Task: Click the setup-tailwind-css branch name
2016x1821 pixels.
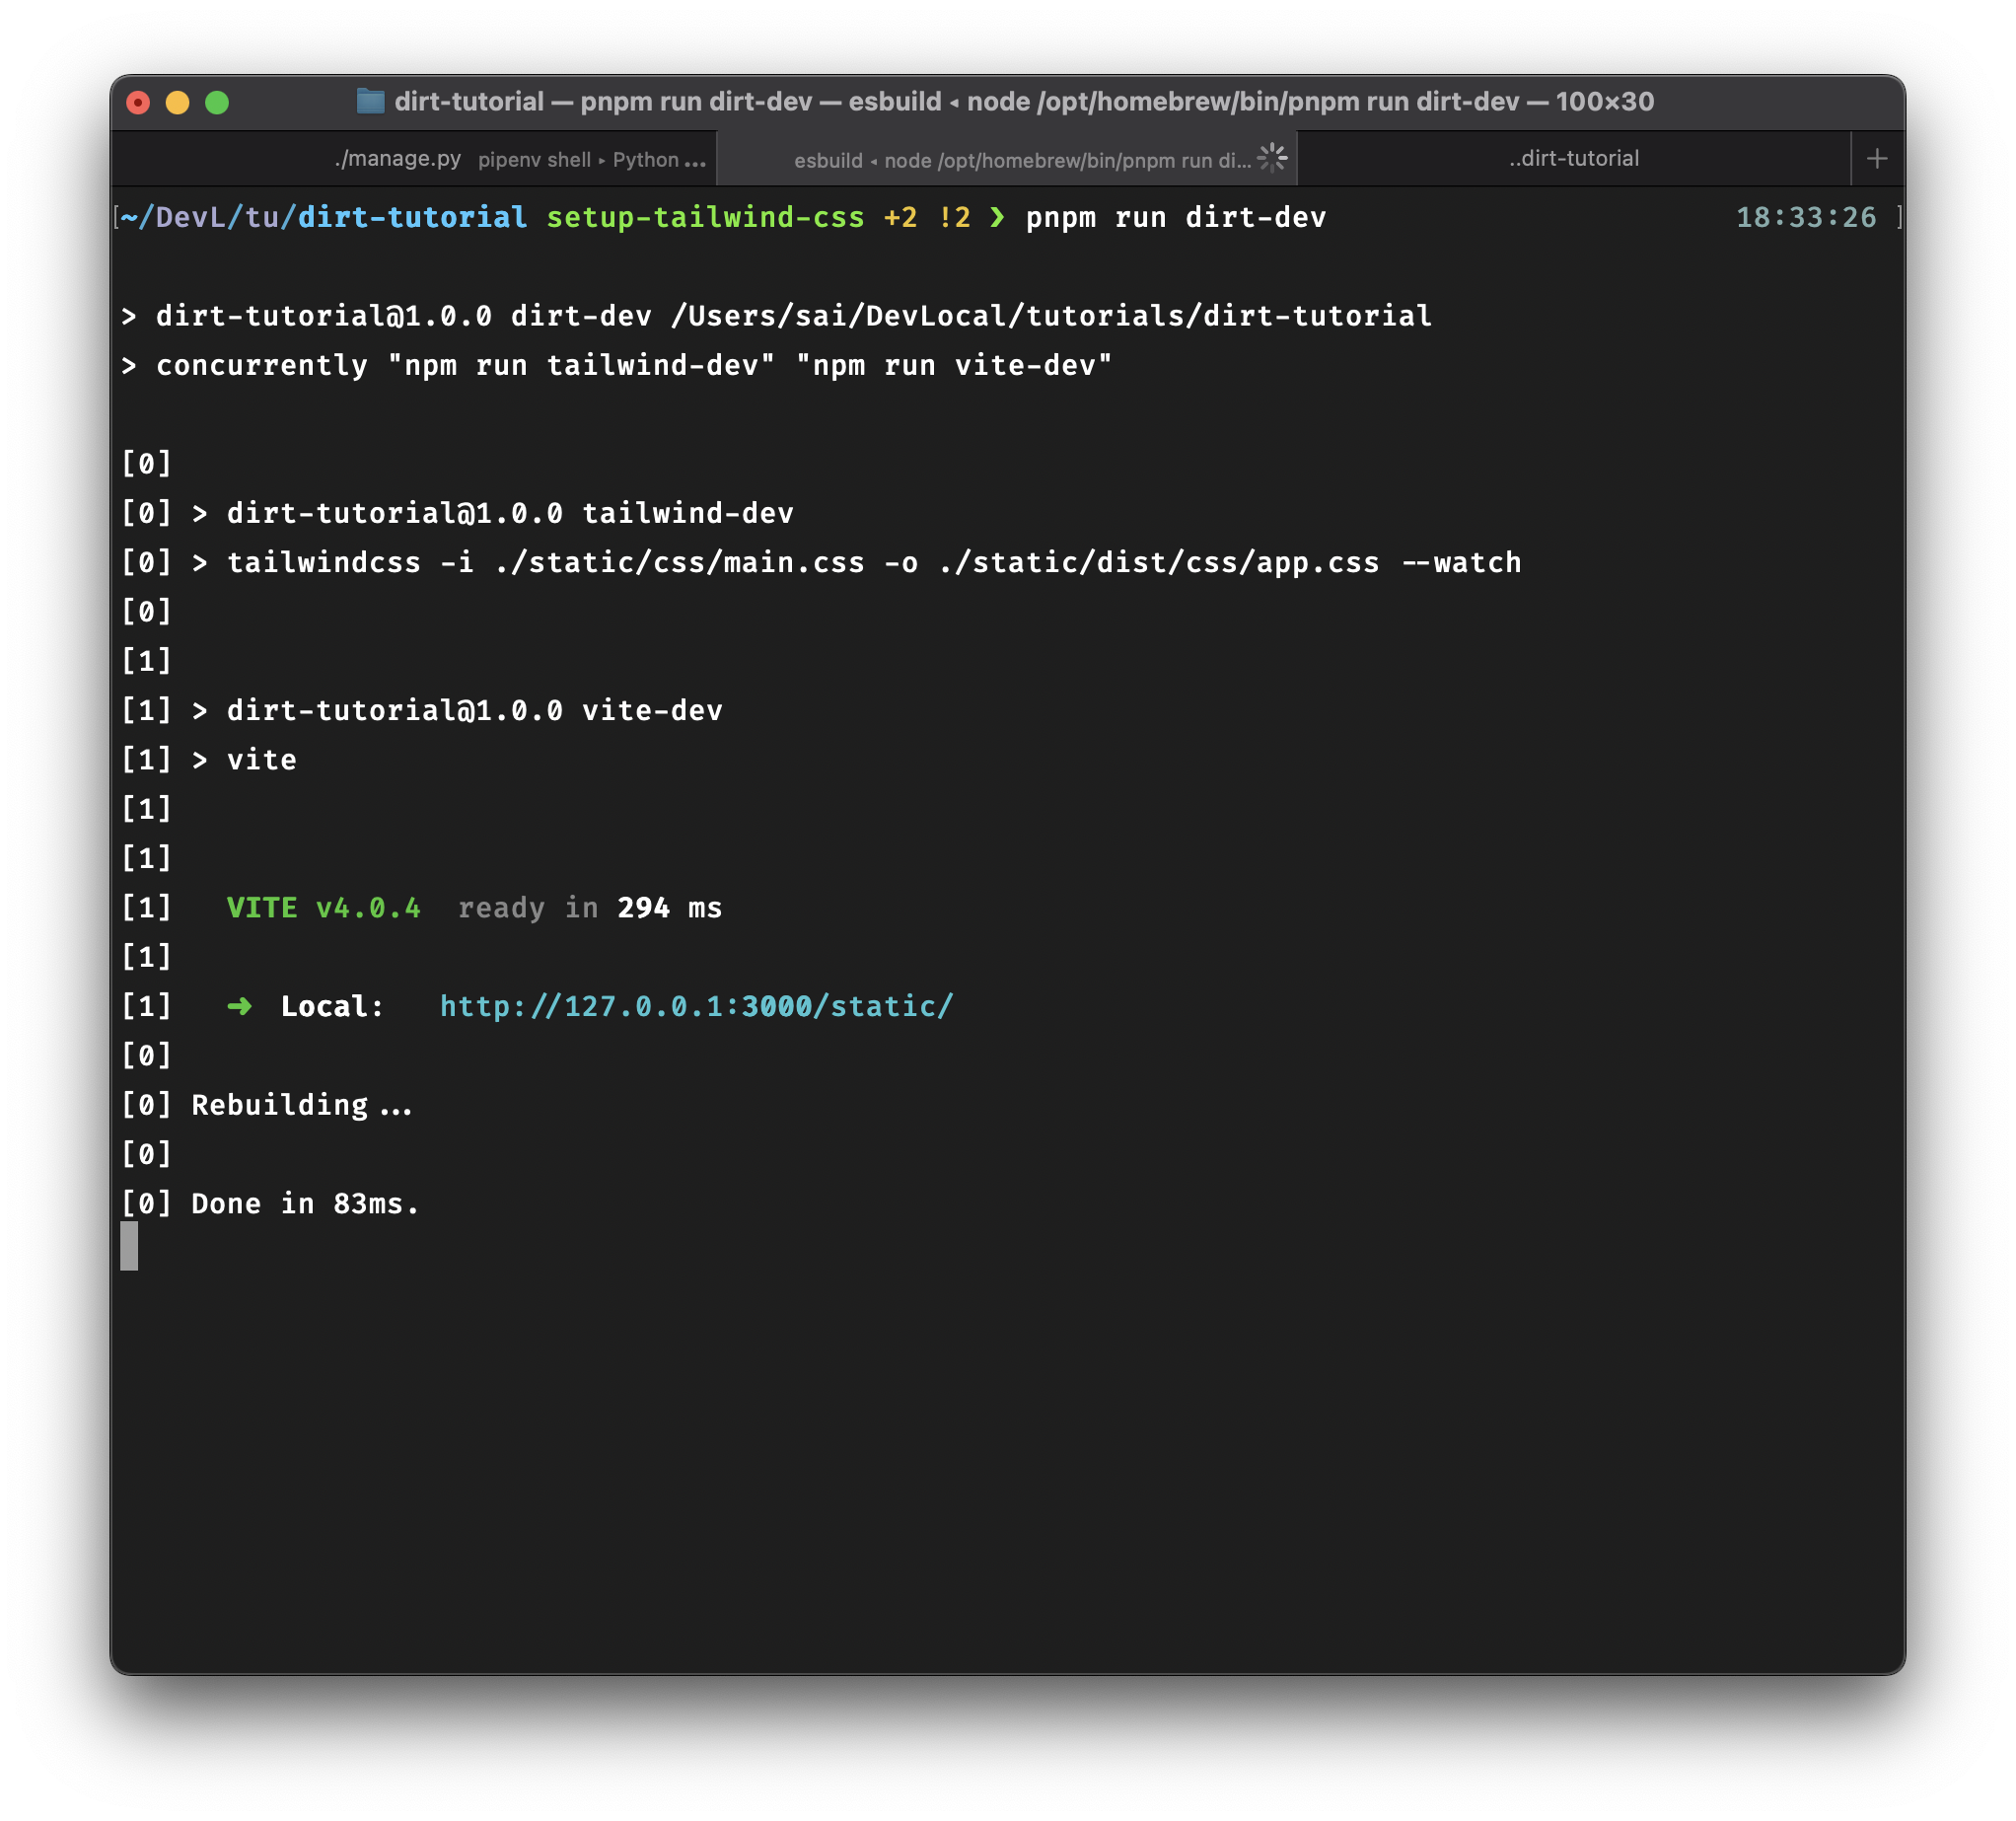Action: (x=704, y=217)
